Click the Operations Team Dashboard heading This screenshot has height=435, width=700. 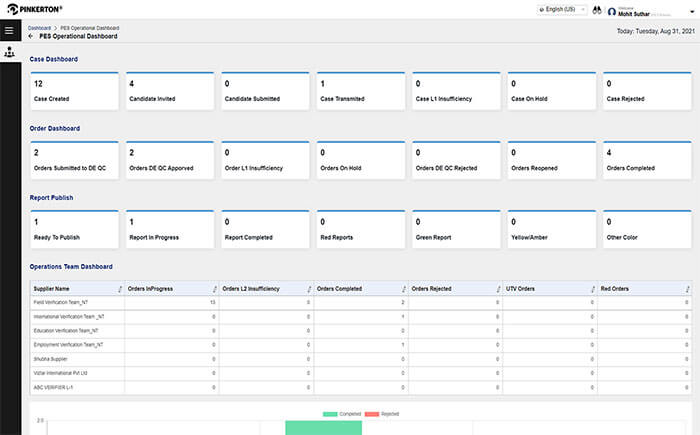pyautogui.click(x=71, y=267)
